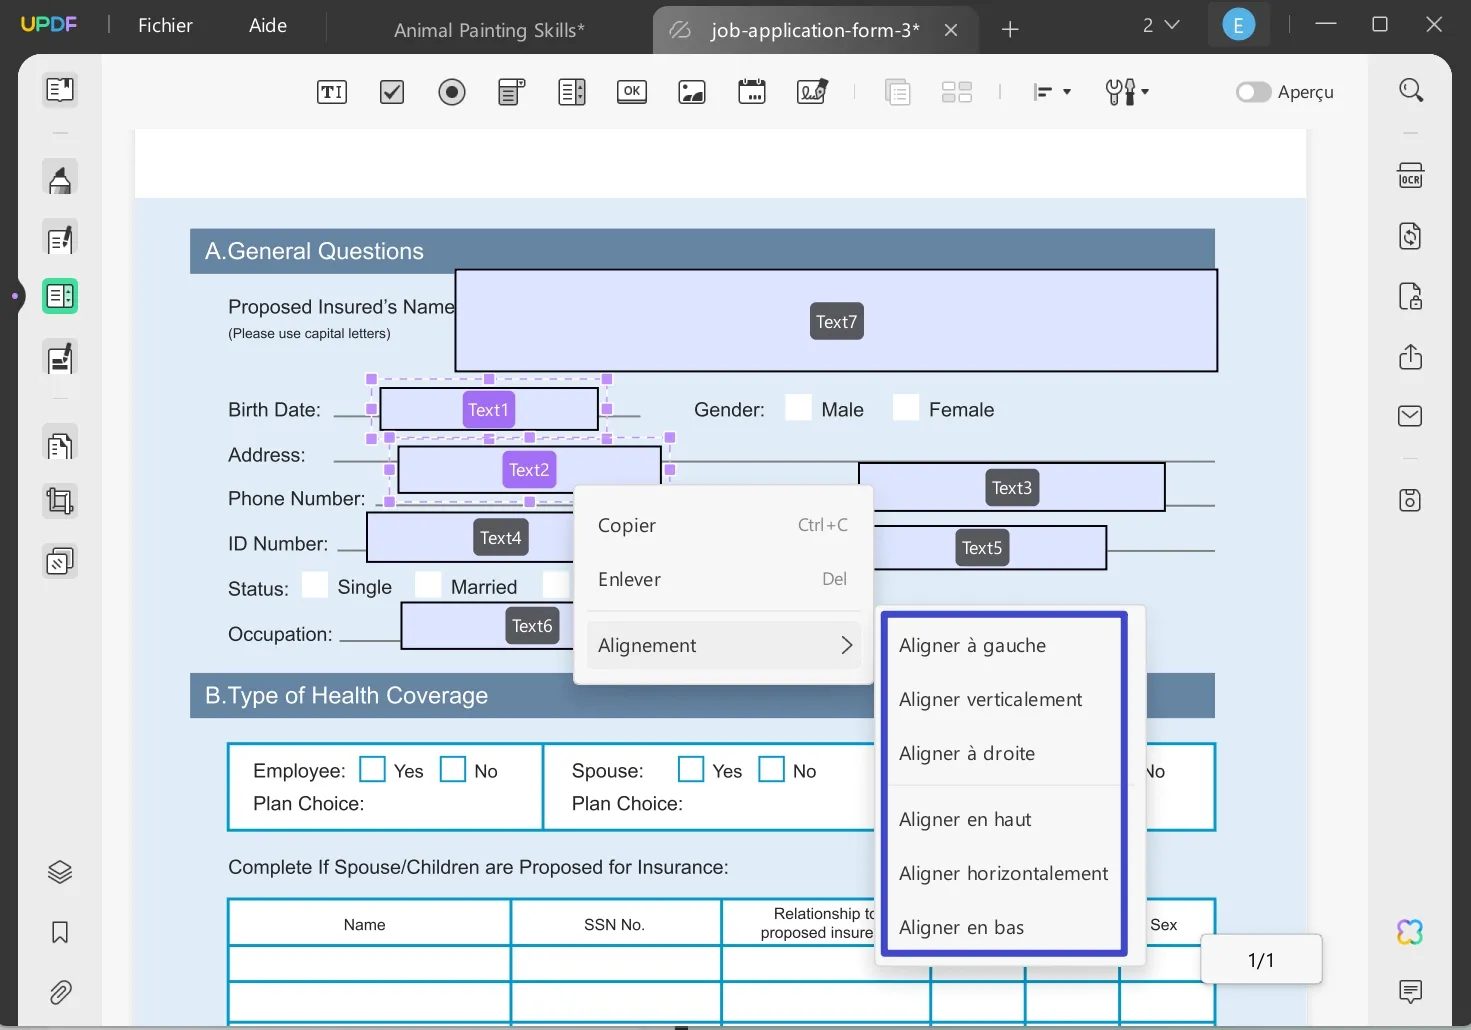Image resolution: width=1471 pixels, height=1030 pixels.
Task: Open the Comment highlighter tool in sidebar
Action: (x=60, y=179)
